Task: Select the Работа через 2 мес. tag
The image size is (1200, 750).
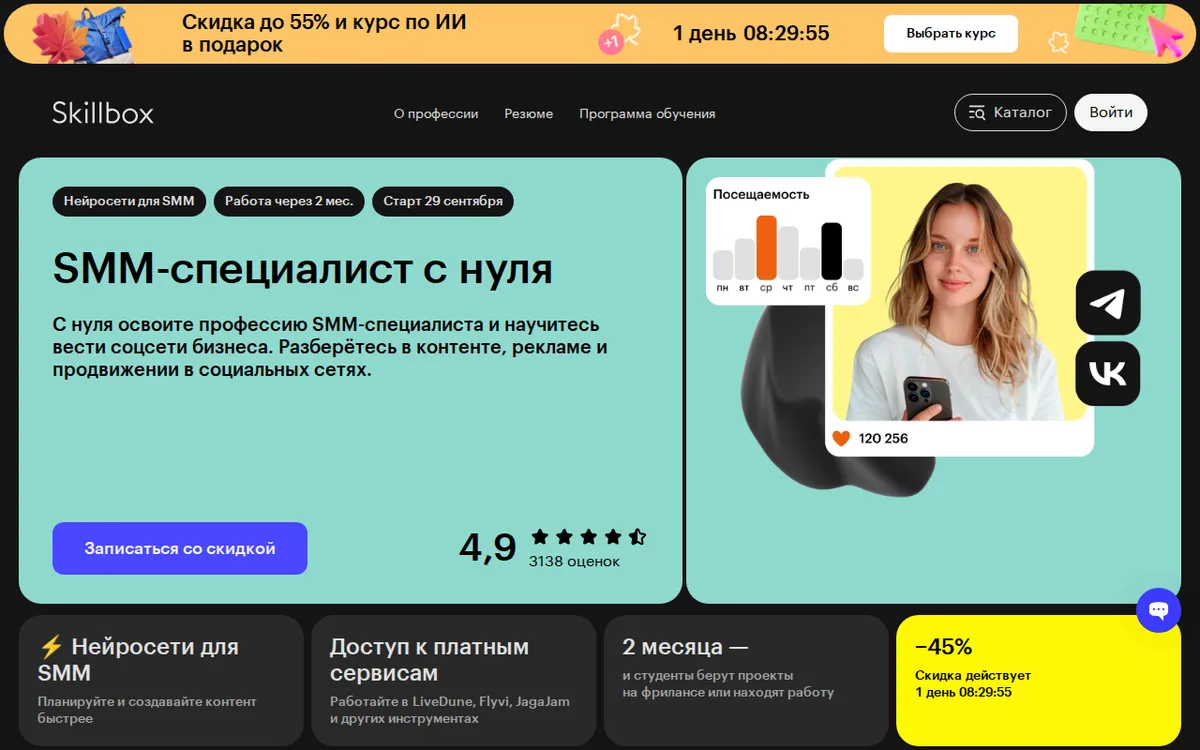Action: 289,201
